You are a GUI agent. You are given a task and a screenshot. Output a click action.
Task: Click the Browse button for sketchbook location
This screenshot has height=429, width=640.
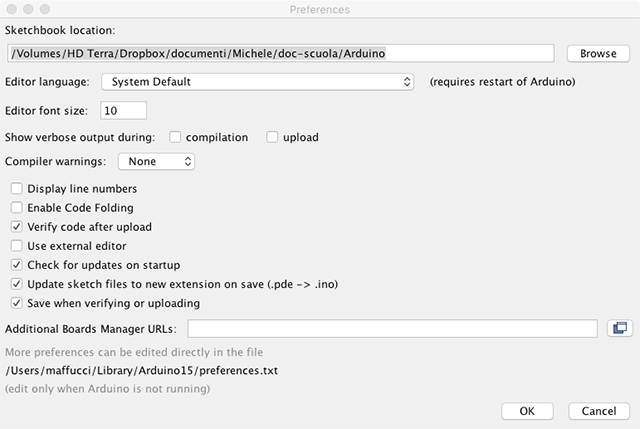coord(598,53)
